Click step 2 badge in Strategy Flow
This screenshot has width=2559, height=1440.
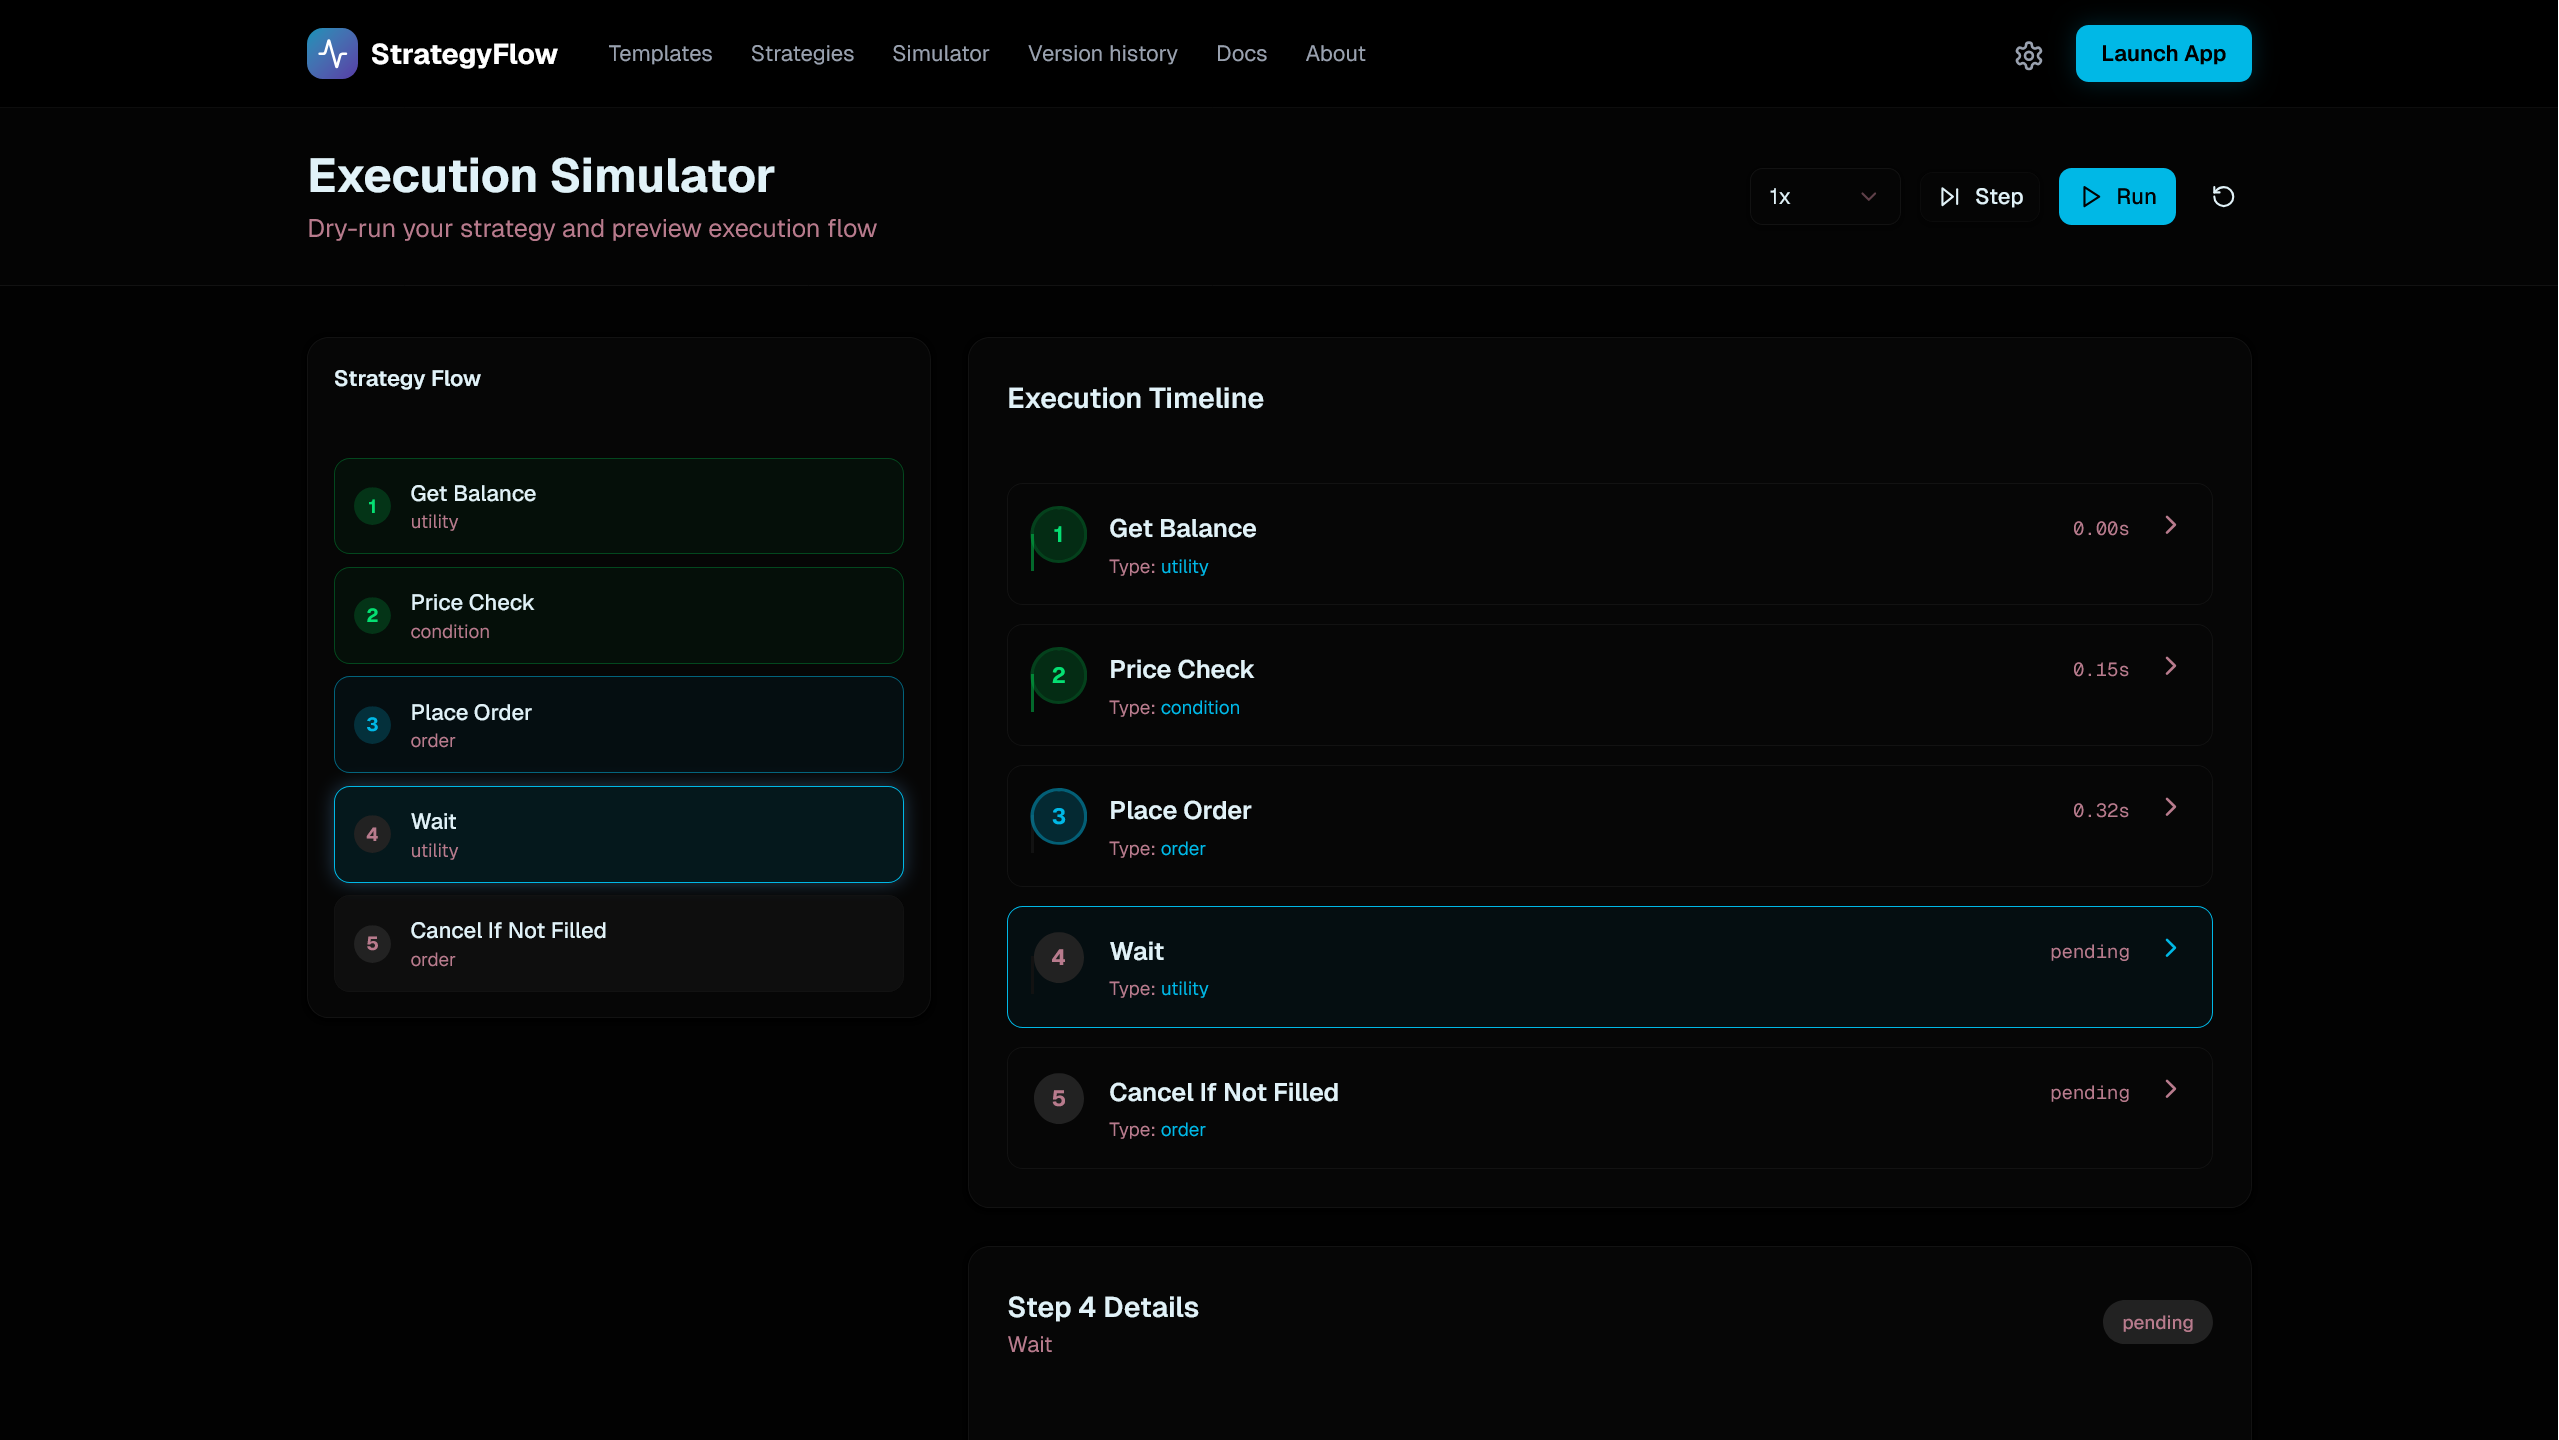[372, 616]
